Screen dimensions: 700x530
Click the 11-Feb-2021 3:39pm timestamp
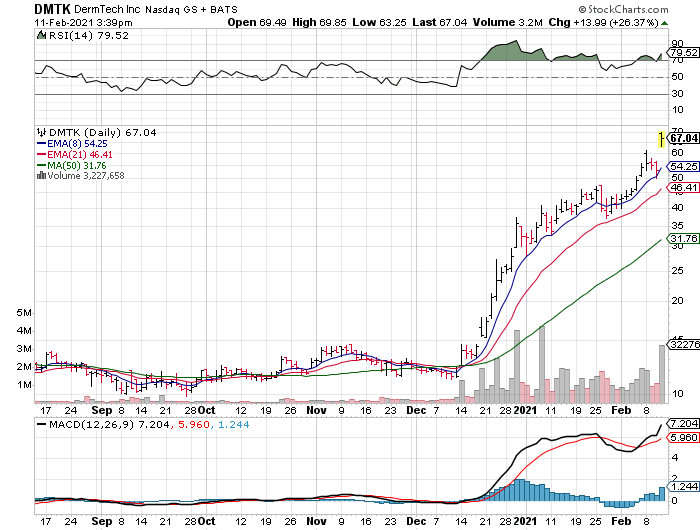[83, 23]
